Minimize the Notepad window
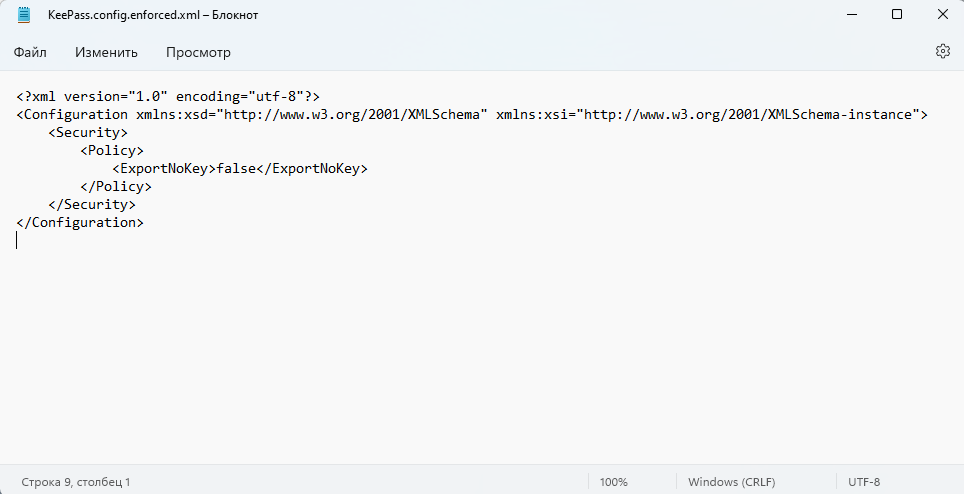 851,15
